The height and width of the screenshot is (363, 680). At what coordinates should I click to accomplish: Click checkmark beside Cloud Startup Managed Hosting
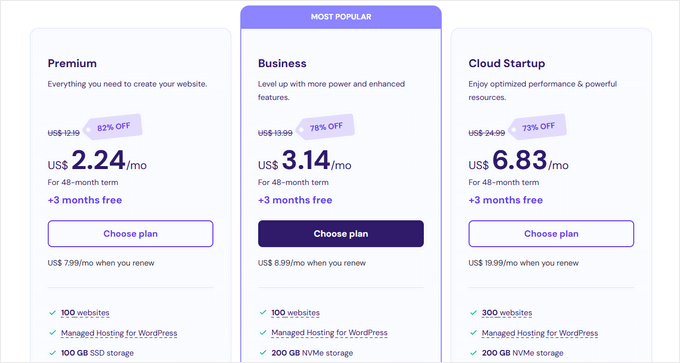473,333
